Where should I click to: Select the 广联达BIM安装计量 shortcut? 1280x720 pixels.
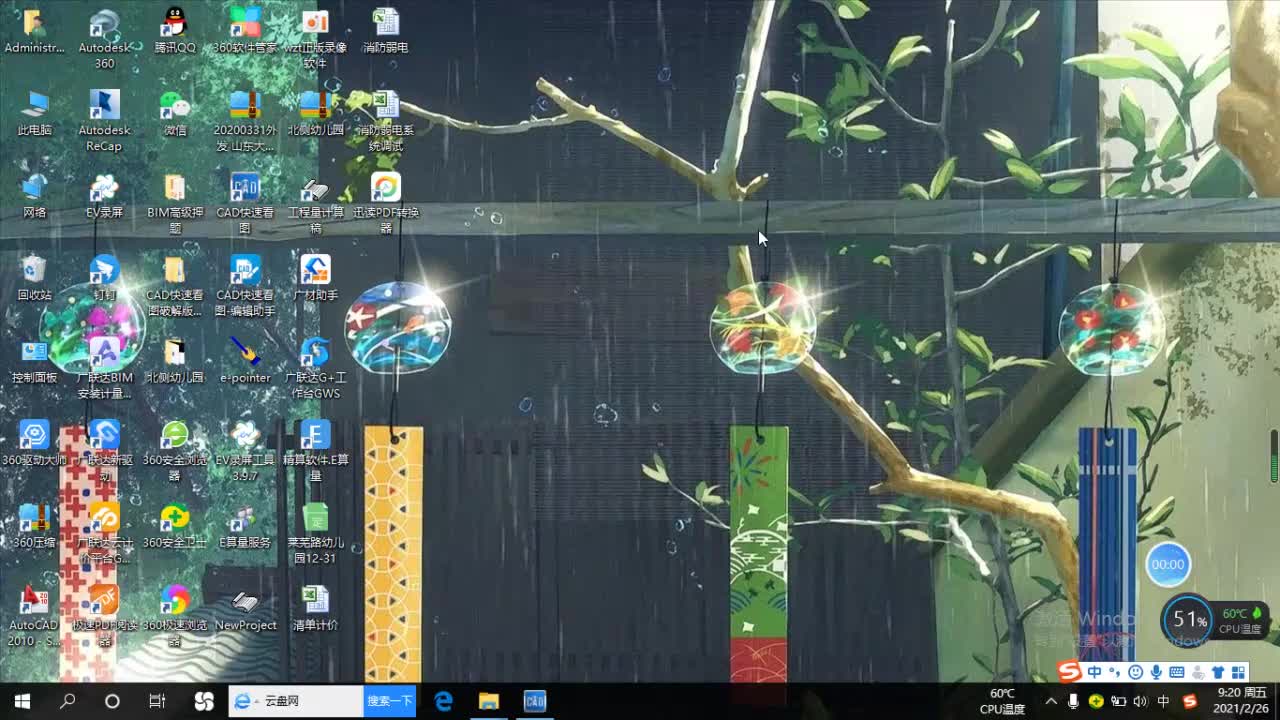(104, 368)
